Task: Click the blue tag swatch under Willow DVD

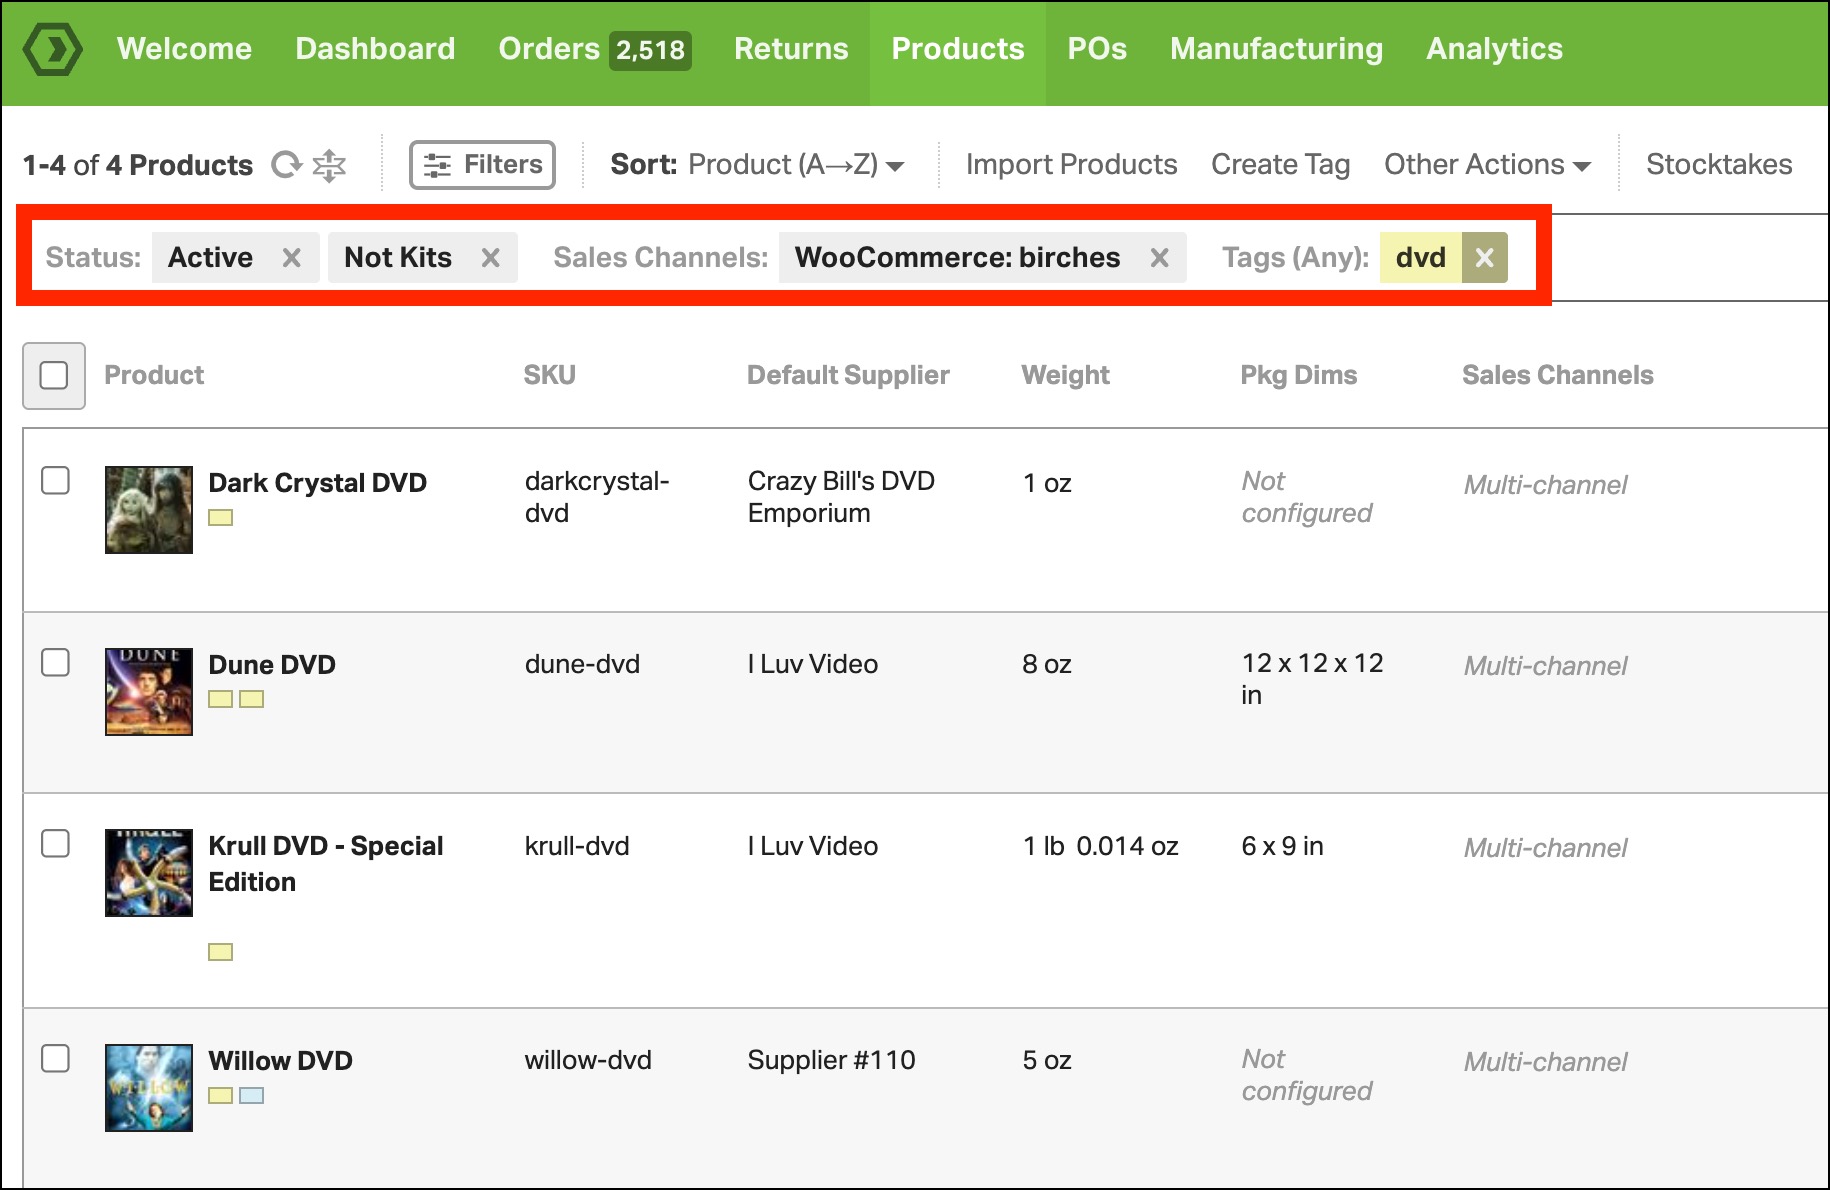Action: coord(252,1096)
